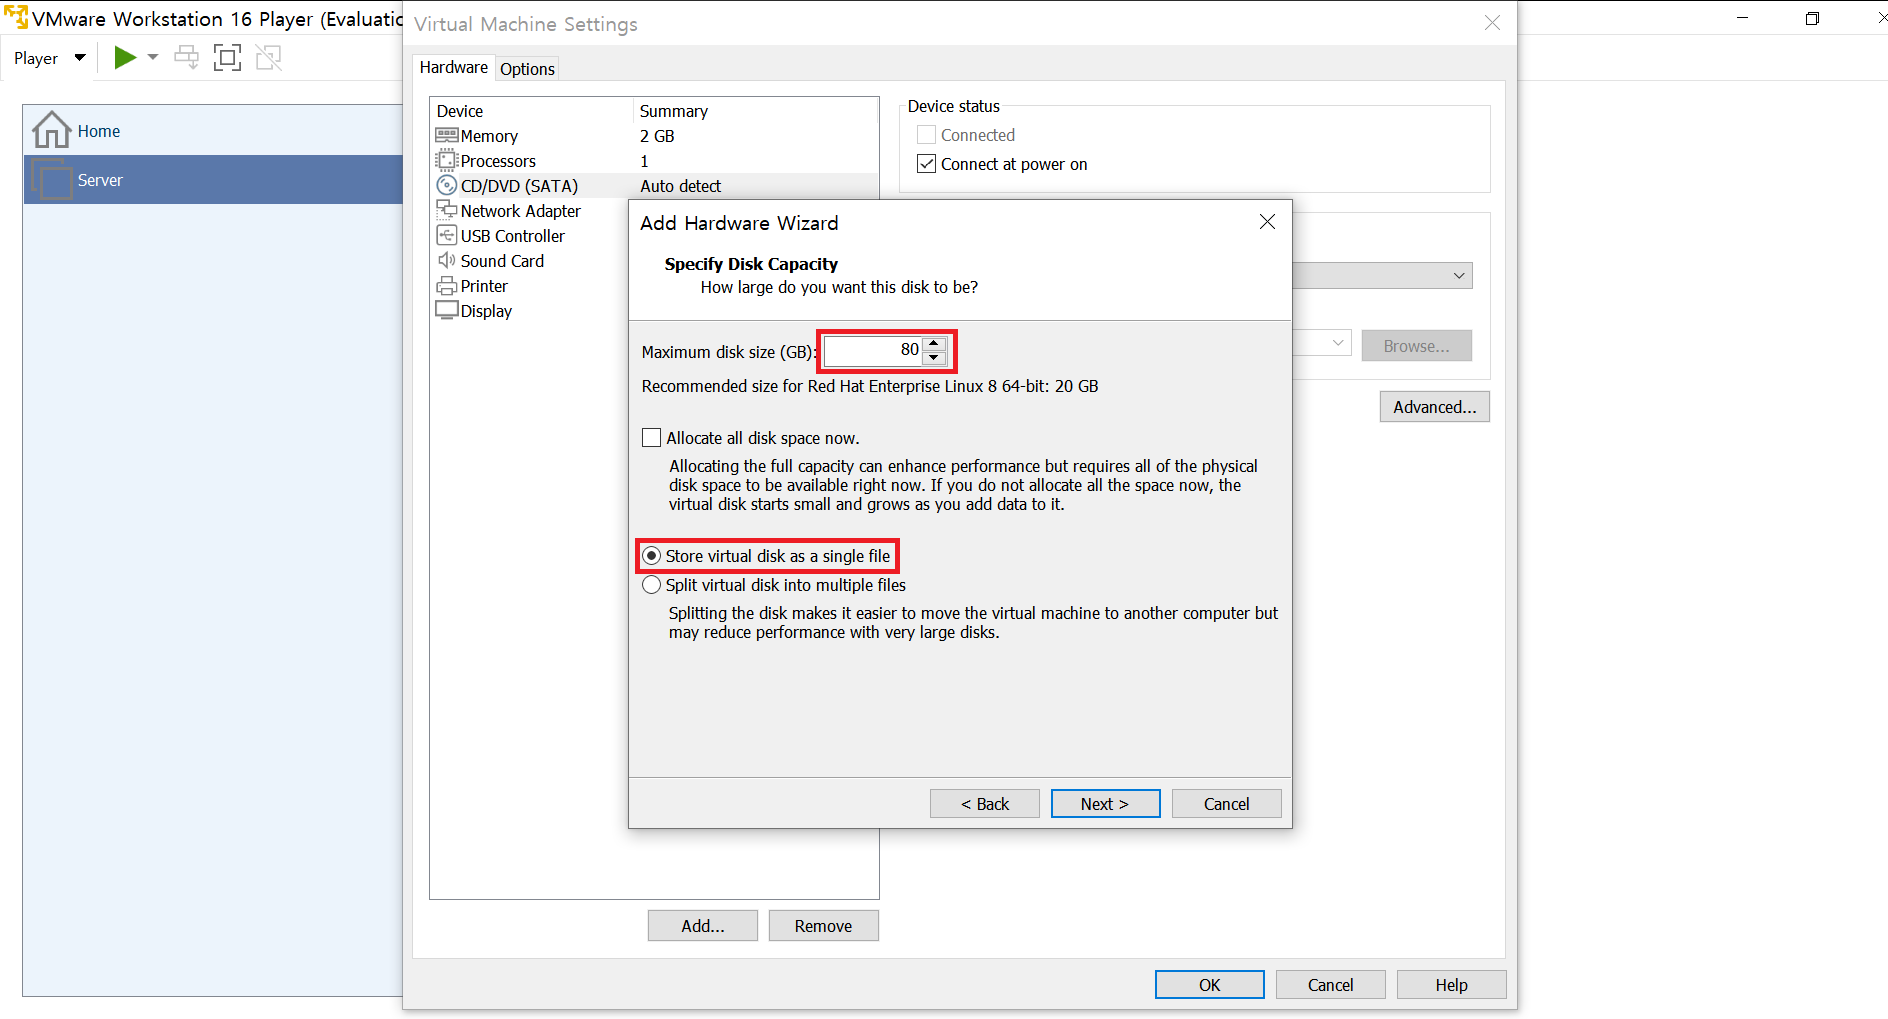The image size is (1888, 1019).
Task: Cancel the Add Hardware Wizard
Action: click(1226, 804)
